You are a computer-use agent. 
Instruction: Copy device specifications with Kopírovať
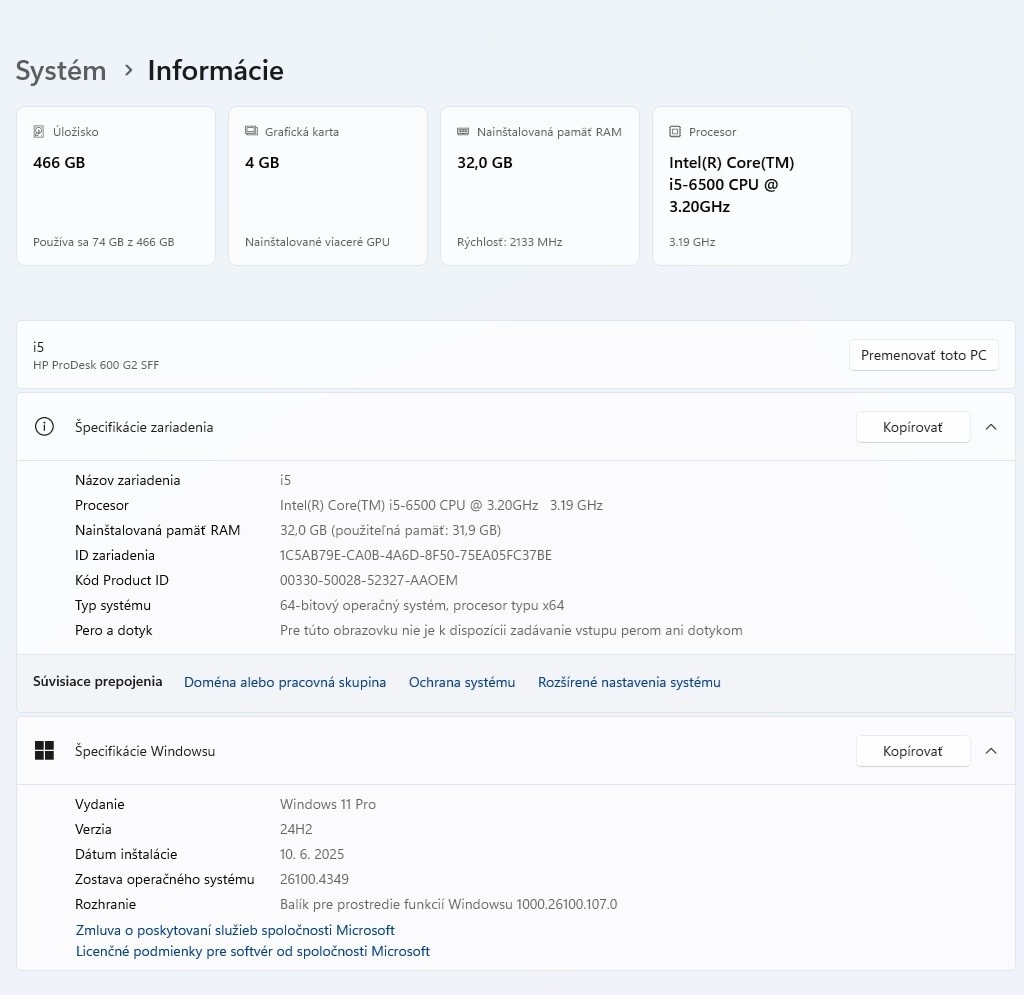[912, 427]
